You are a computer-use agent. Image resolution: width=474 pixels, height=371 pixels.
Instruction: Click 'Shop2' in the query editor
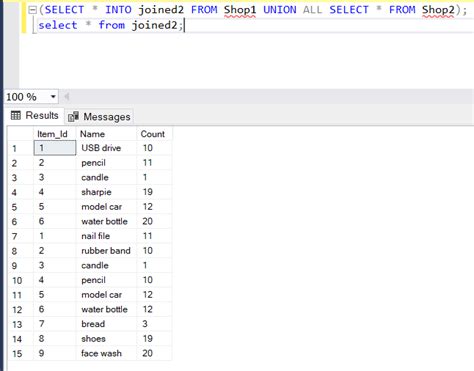(438, 10)
